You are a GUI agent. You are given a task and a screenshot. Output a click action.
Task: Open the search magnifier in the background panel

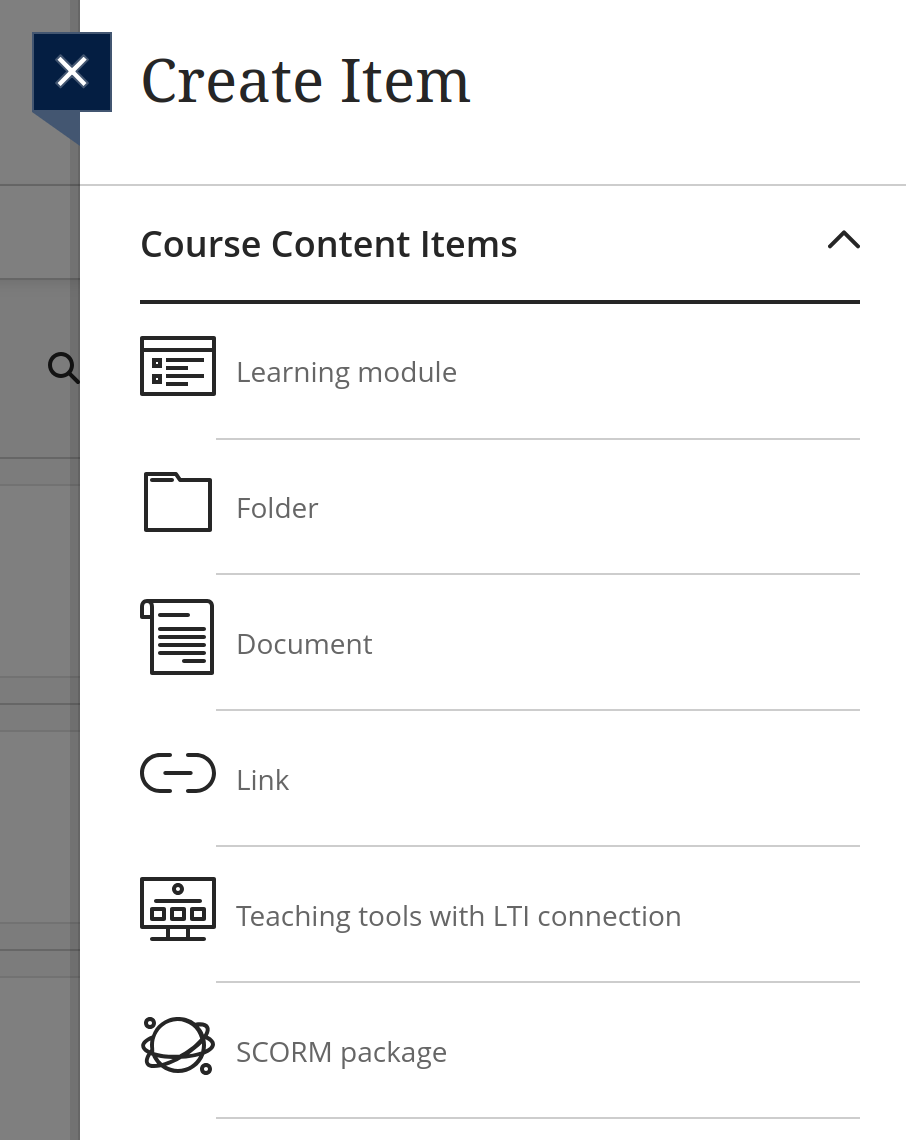pos(63,369)
